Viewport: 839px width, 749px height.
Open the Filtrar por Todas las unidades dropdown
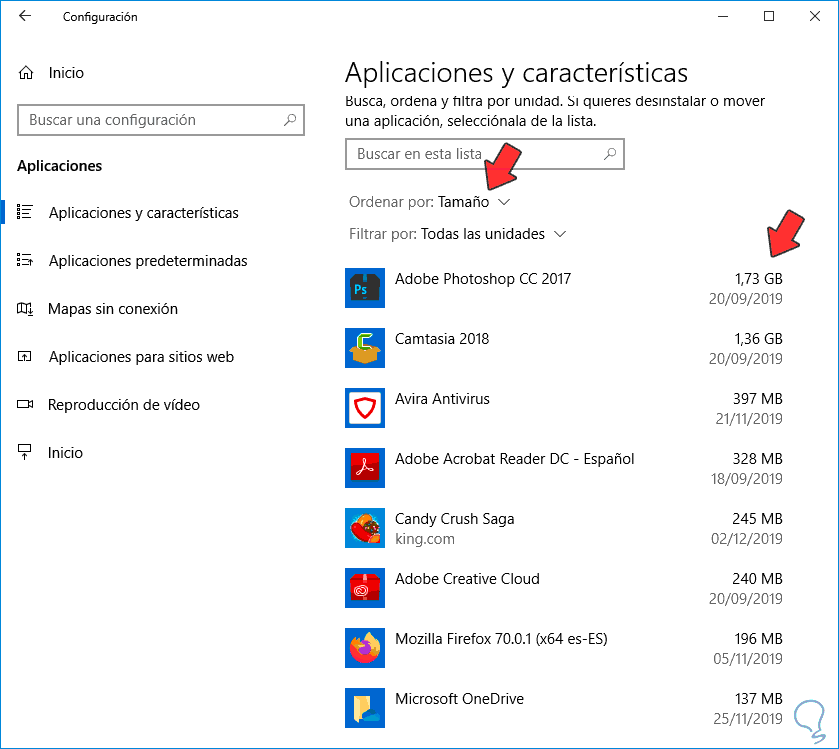[x=457, y=234]
